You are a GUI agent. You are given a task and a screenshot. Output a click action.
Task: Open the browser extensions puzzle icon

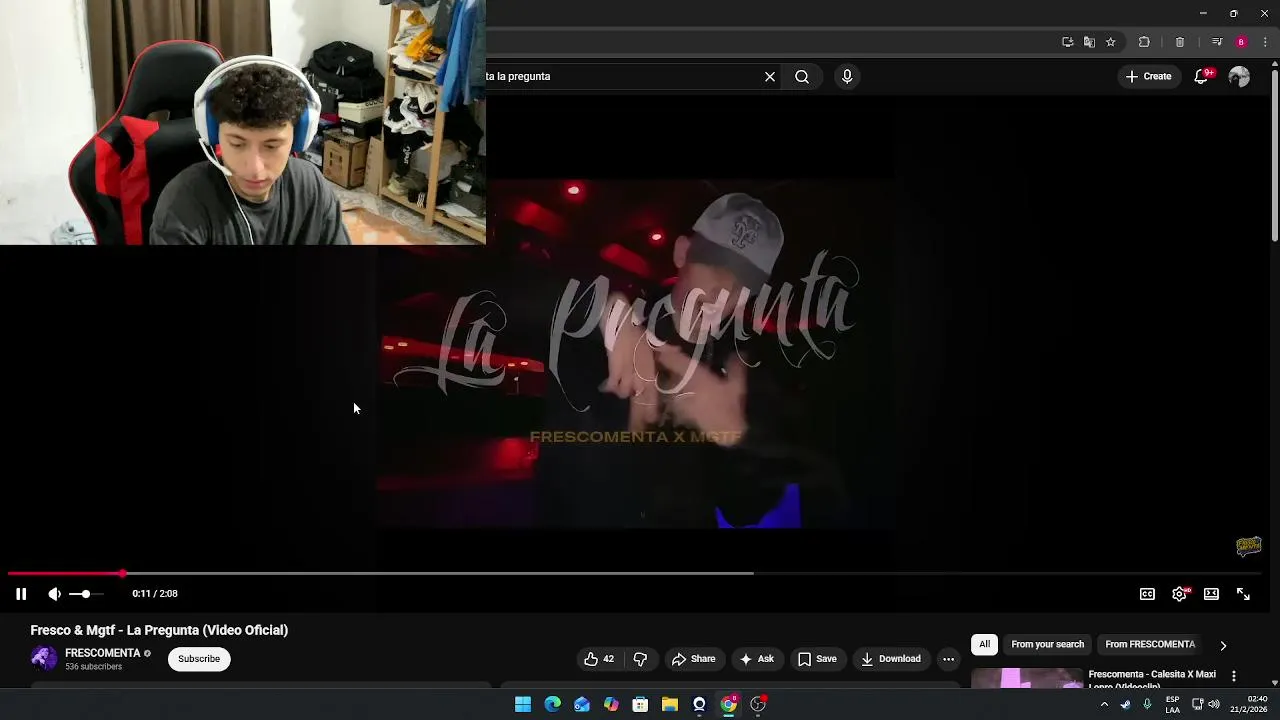[x=1144, y=42]
